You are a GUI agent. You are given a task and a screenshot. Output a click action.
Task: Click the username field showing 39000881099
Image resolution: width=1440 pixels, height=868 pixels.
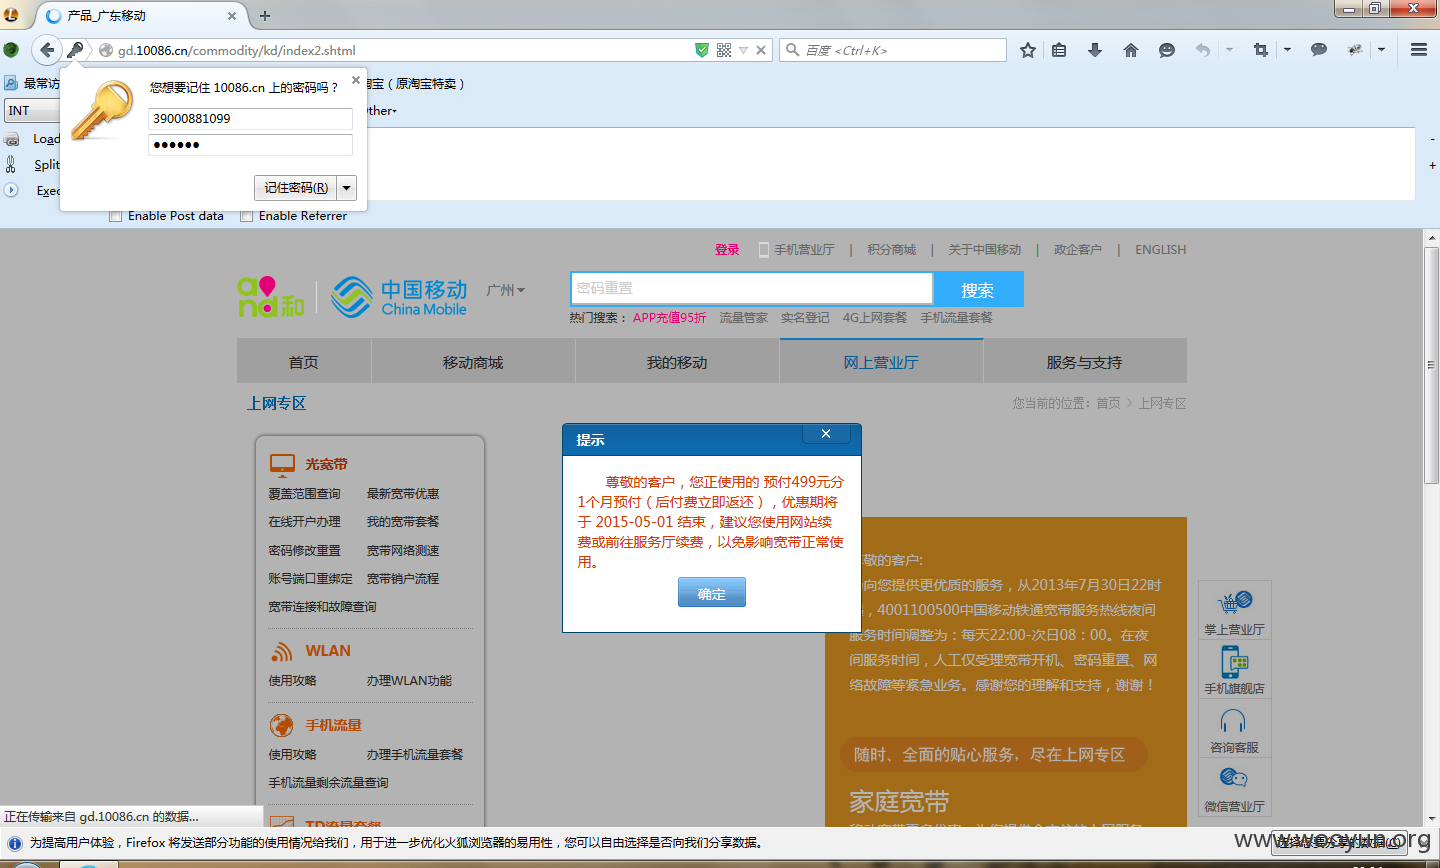point(250,119)
